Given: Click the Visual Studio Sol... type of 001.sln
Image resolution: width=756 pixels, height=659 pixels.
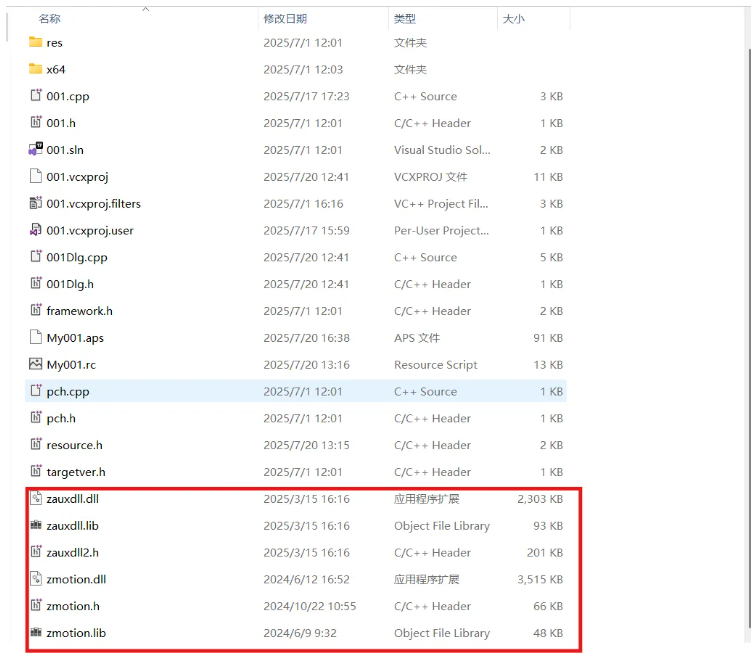Looking at the screenshot, I should pyautogui.click(x=442, y=150).
